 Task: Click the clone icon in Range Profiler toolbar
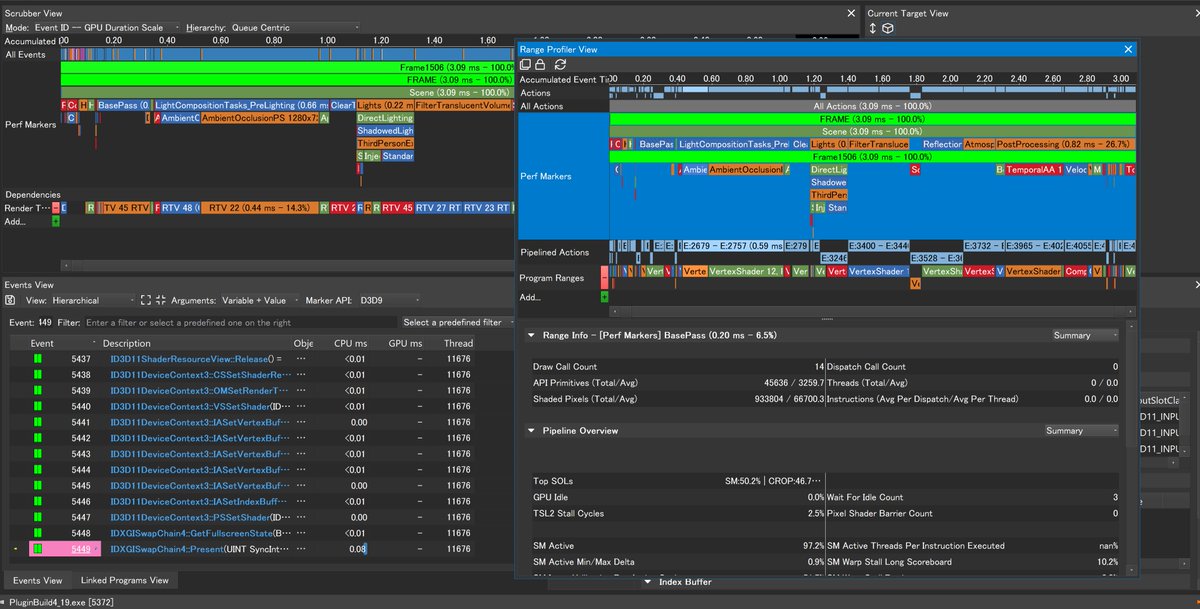(526, 64)
